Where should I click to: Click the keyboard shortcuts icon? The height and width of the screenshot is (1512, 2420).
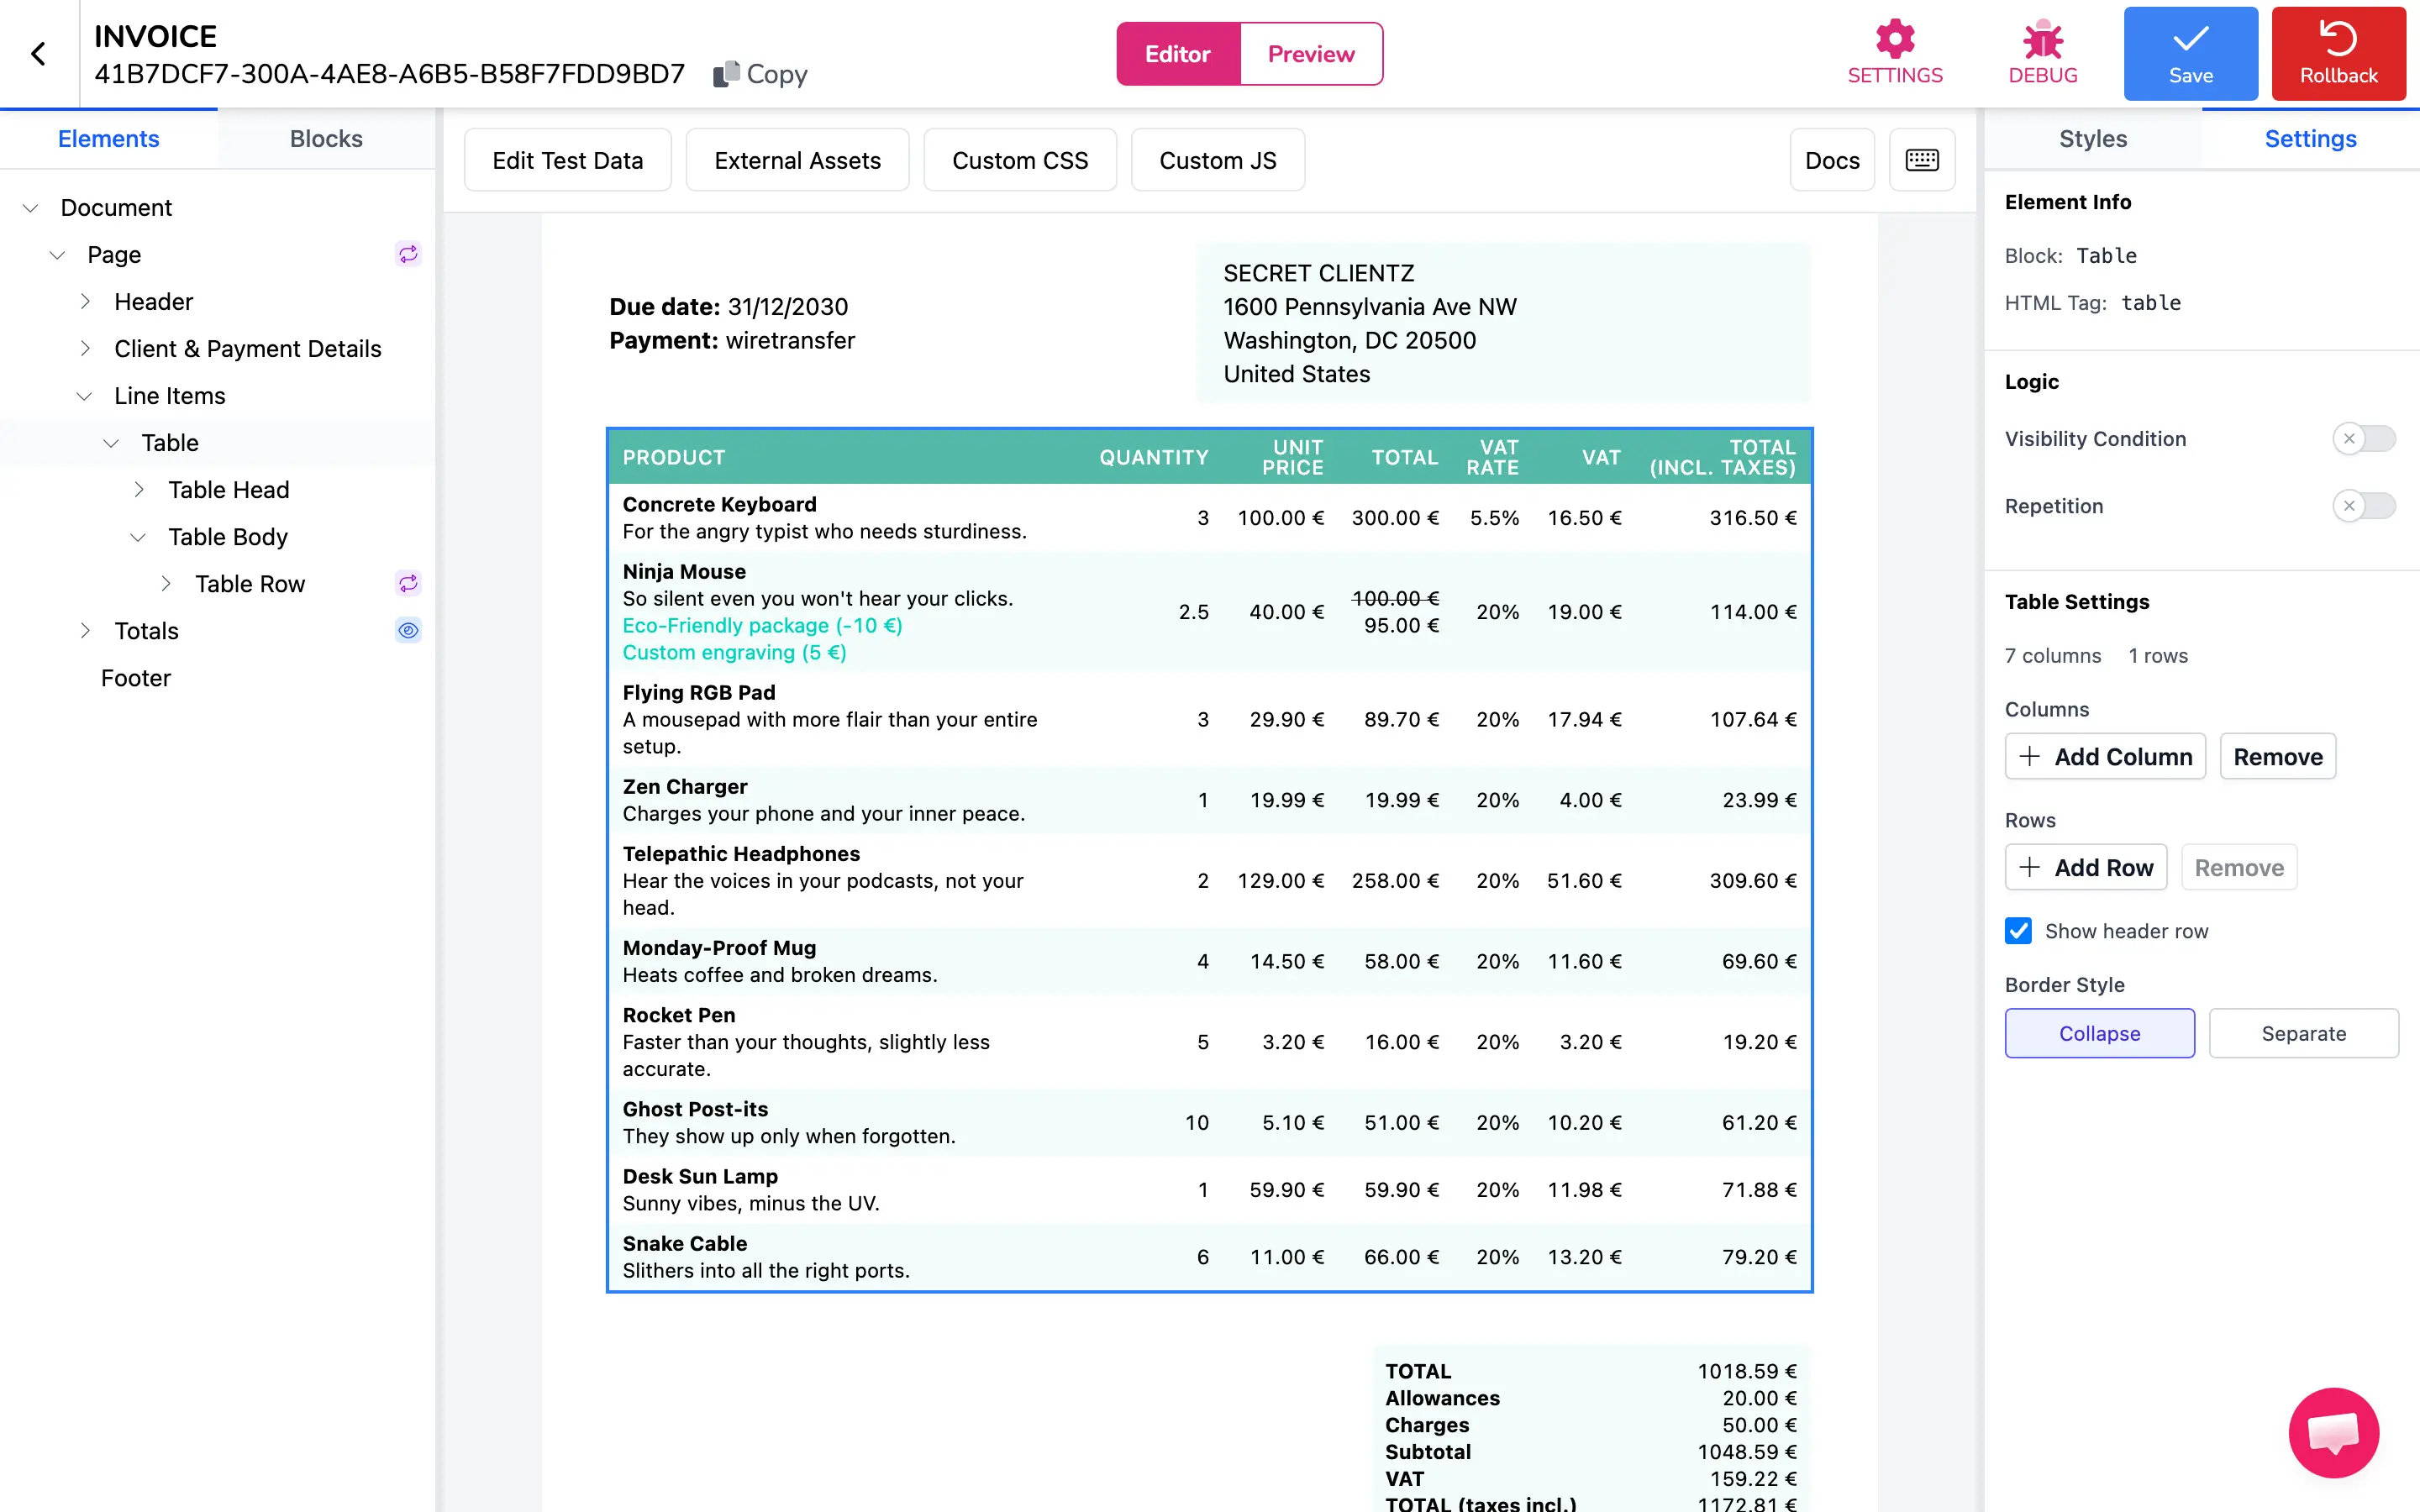[x=1921, y=160]
